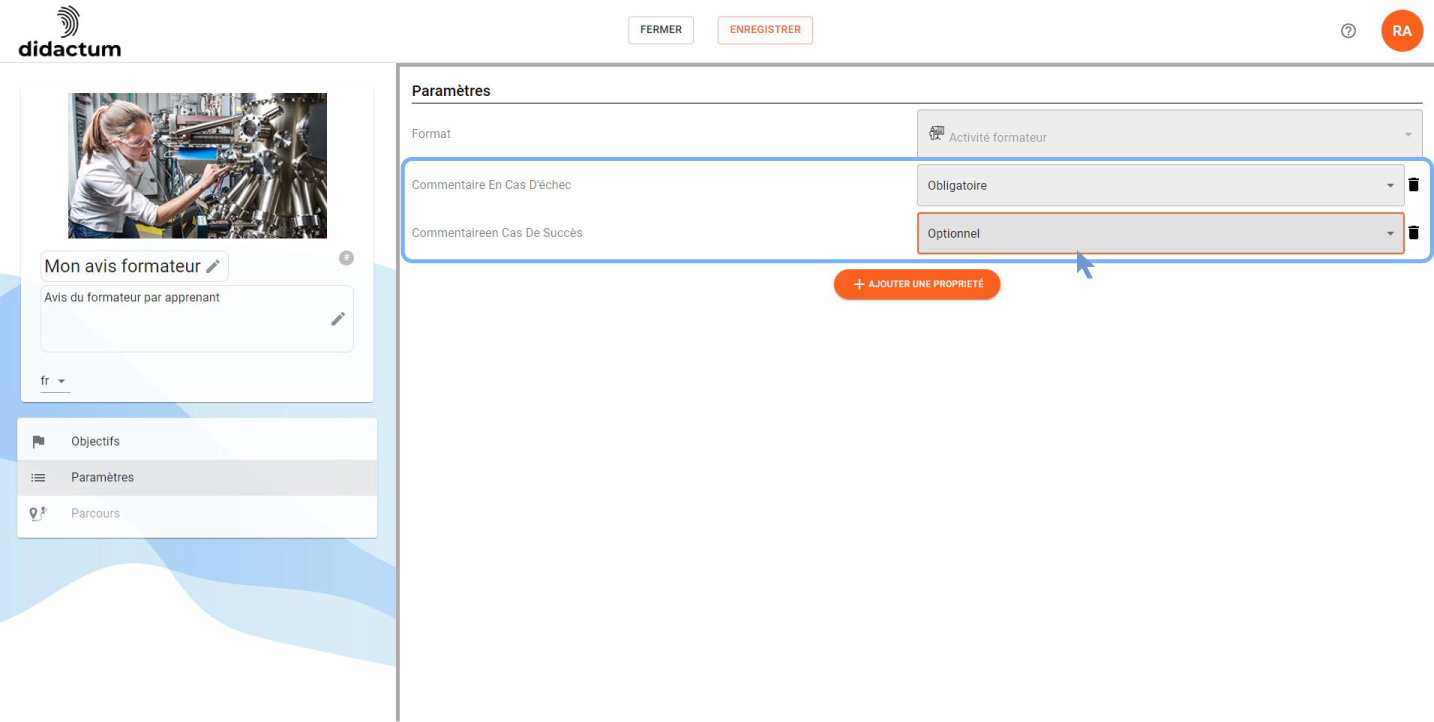
Task: Open the Objectifs section
Action: pyautogui.click(x=197, y=442)
